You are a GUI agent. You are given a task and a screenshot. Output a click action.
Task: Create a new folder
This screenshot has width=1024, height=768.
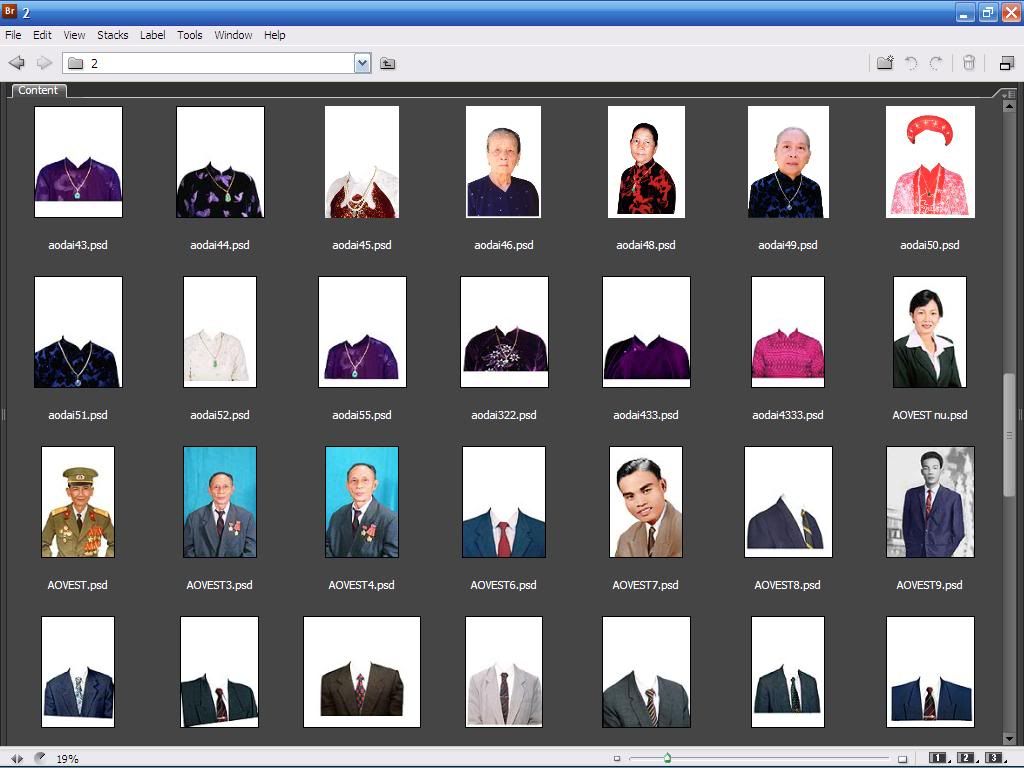(885, 63)
